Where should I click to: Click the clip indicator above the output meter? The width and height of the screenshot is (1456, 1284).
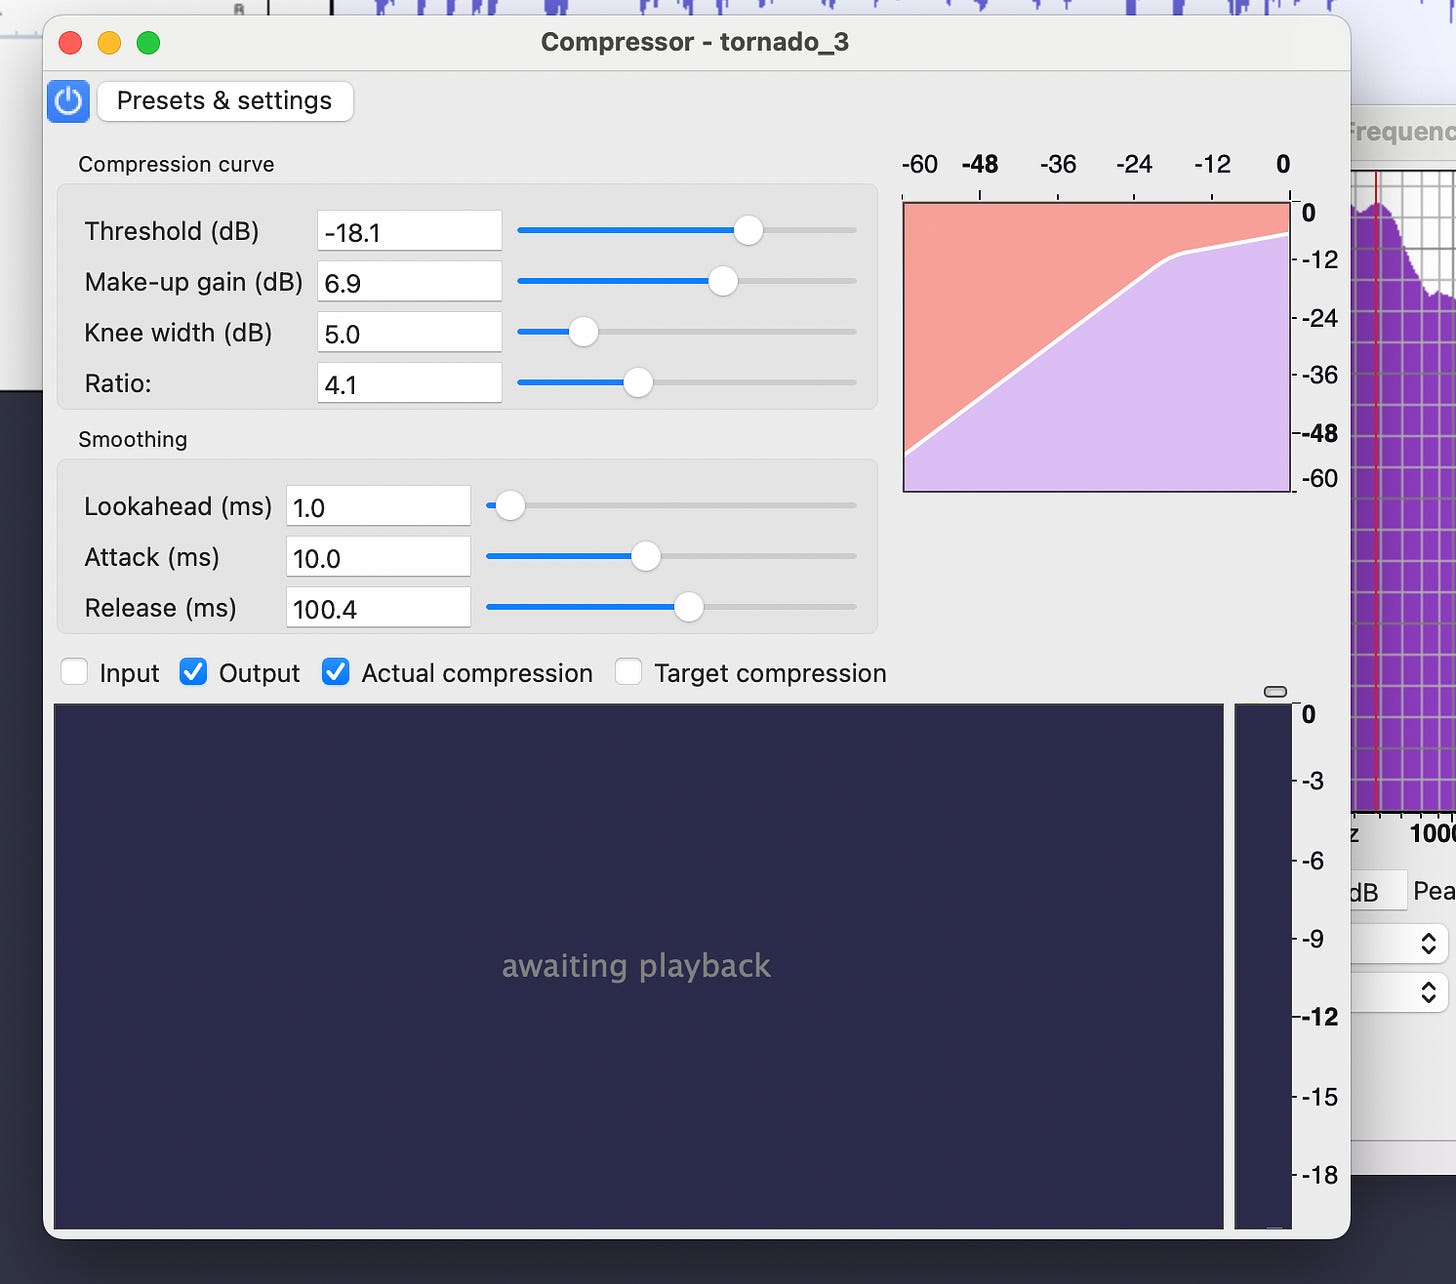[1275, 692]
